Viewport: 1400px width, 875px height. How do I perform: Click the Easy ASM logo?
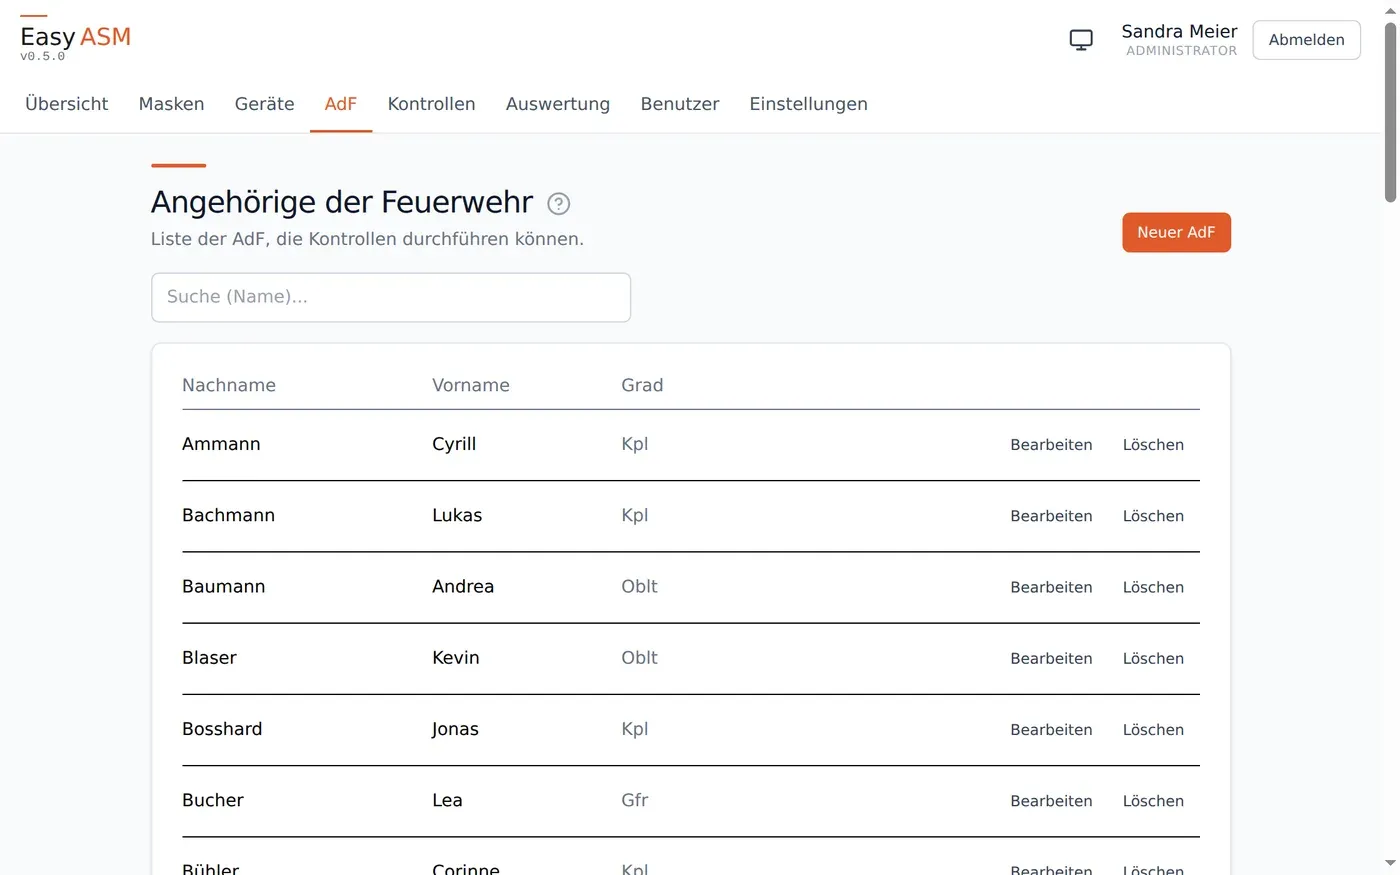pos(75,39)
